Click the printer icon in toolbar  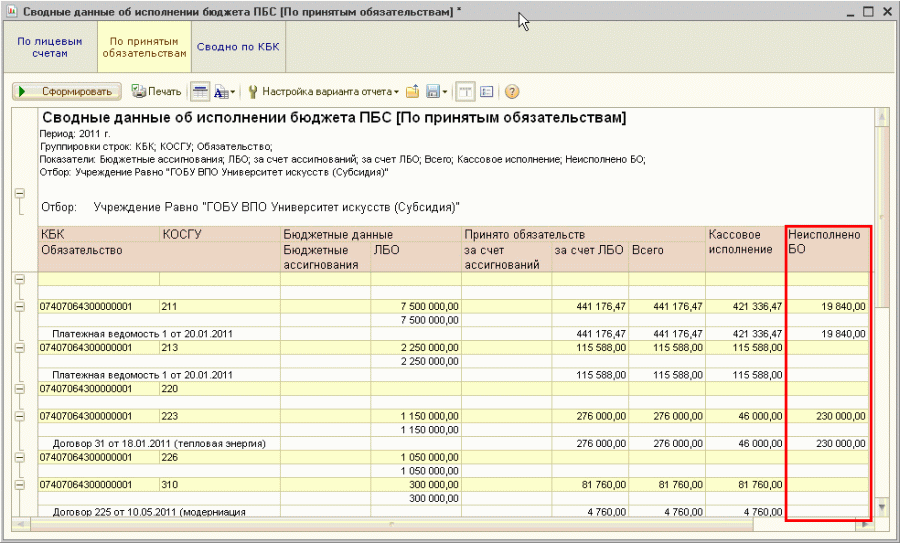139,92
